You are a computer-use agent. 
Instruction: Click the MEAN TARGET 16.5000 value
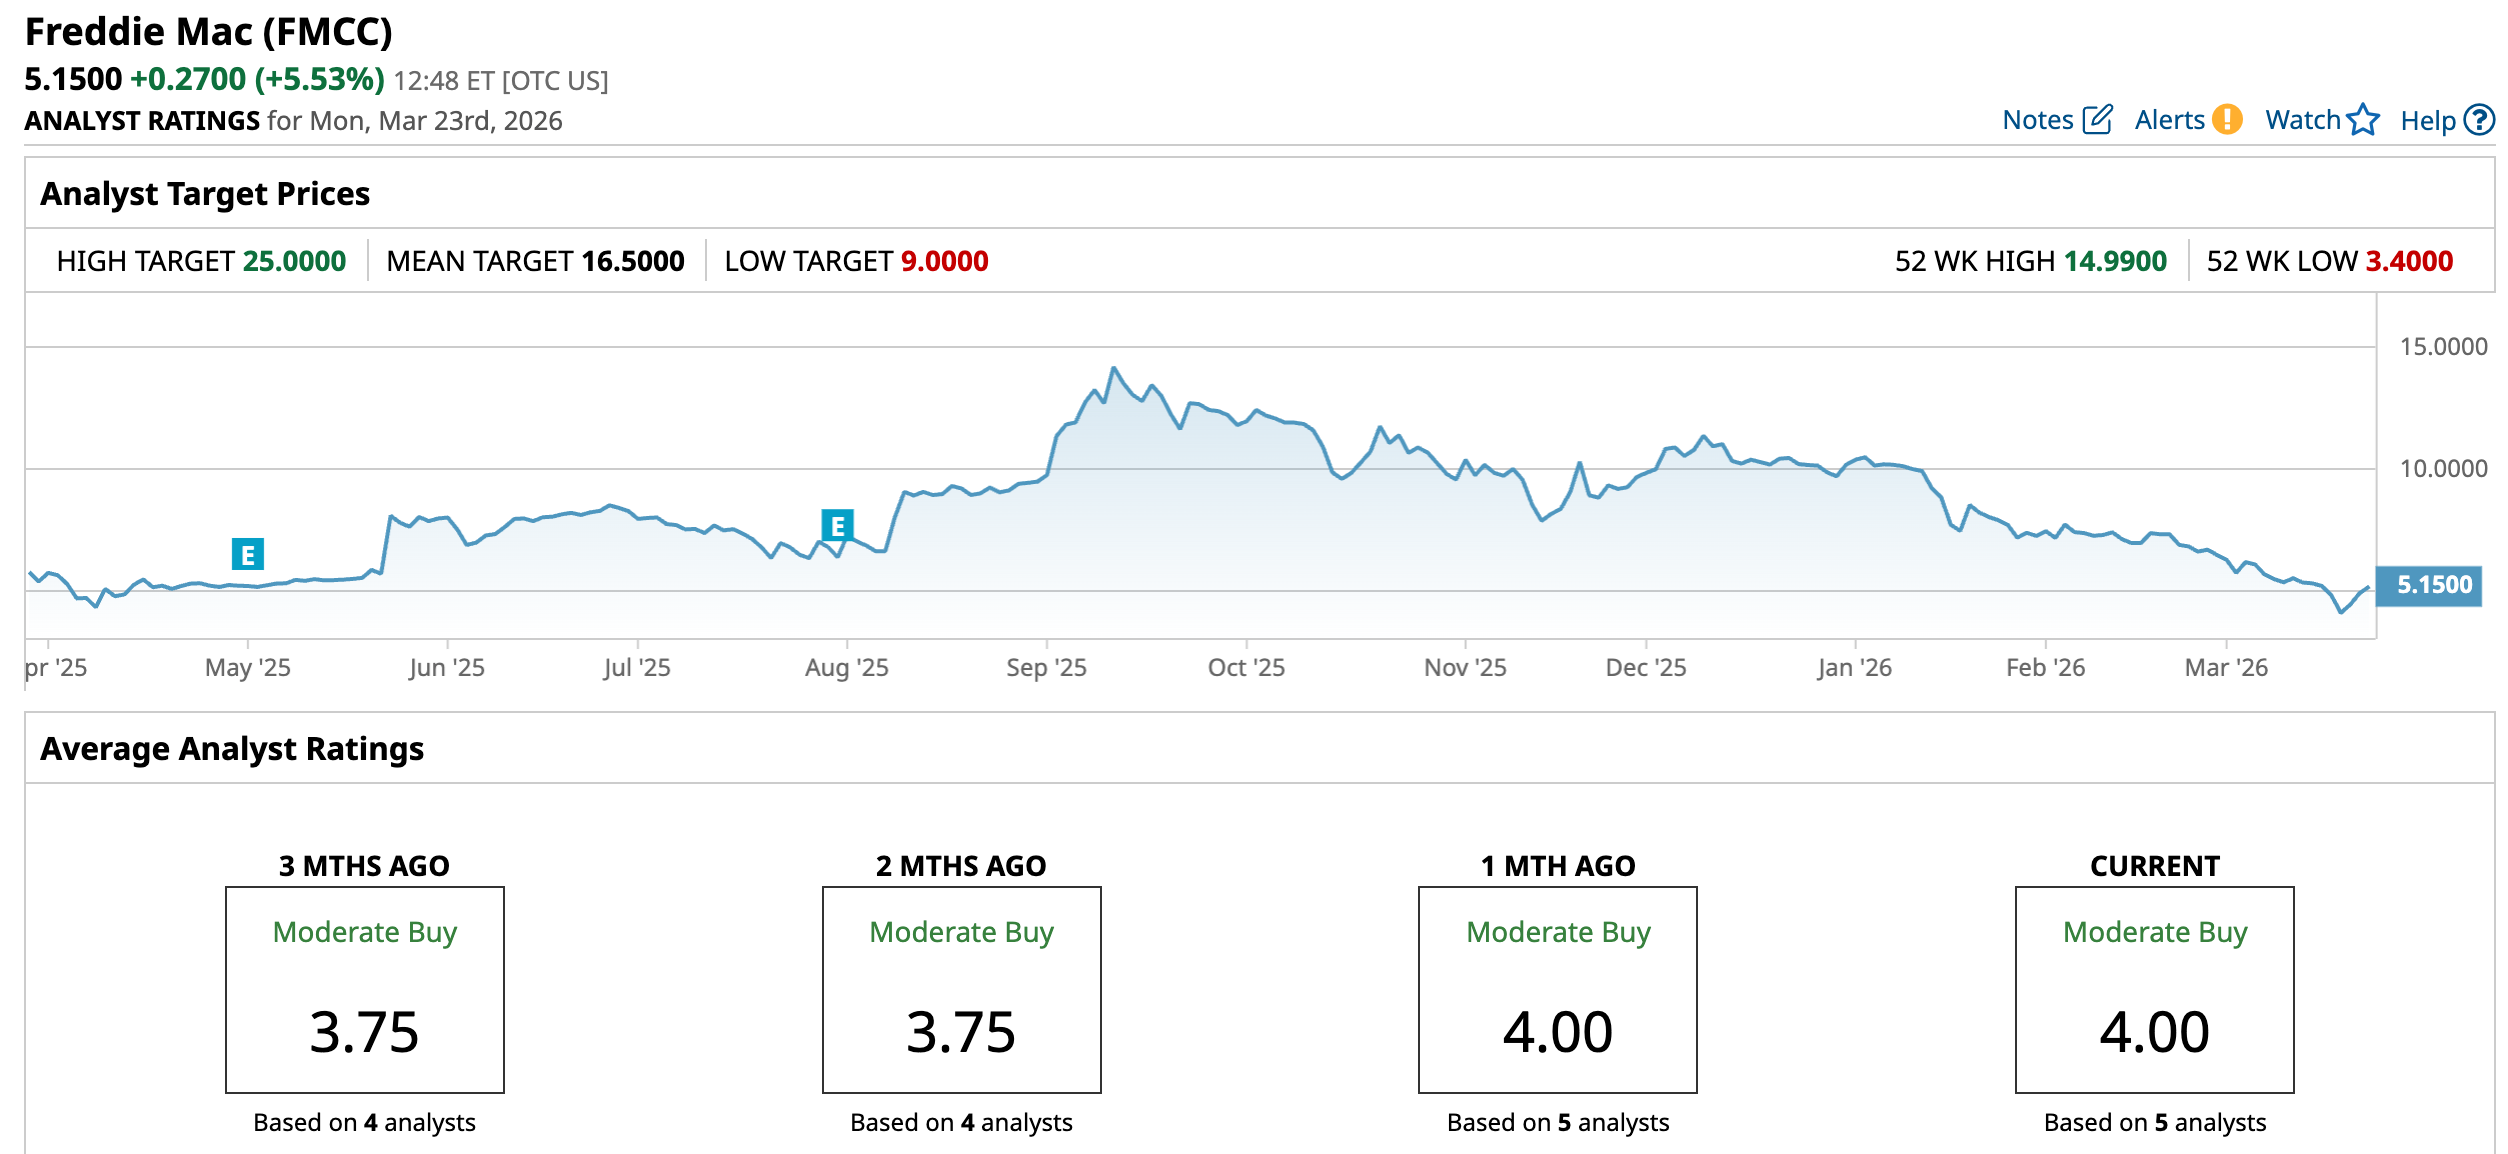click(x=633, y=261)
